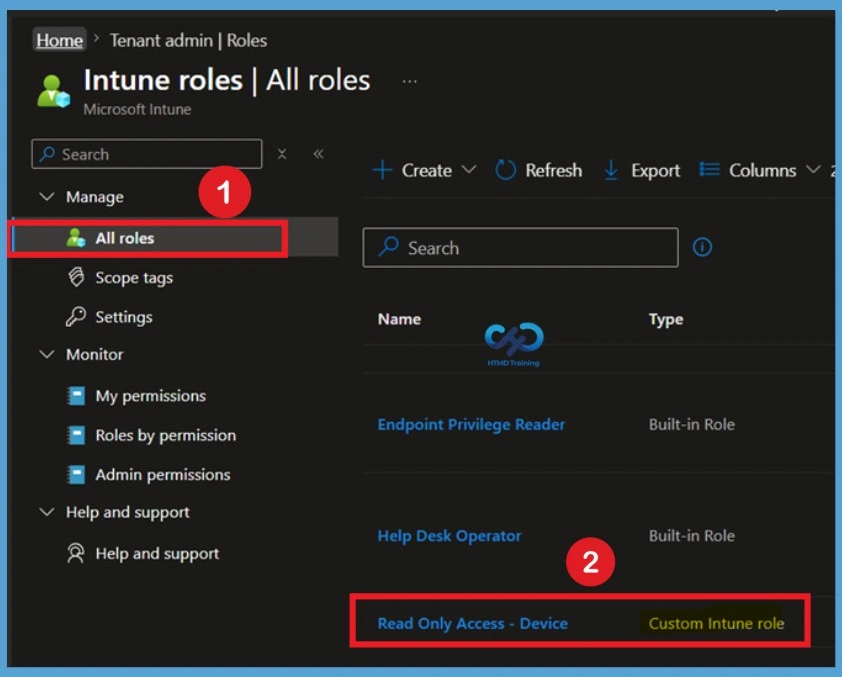Sort by the Name column header
The width and height of the screenshot is (842, 677).
tap(399, 319)
